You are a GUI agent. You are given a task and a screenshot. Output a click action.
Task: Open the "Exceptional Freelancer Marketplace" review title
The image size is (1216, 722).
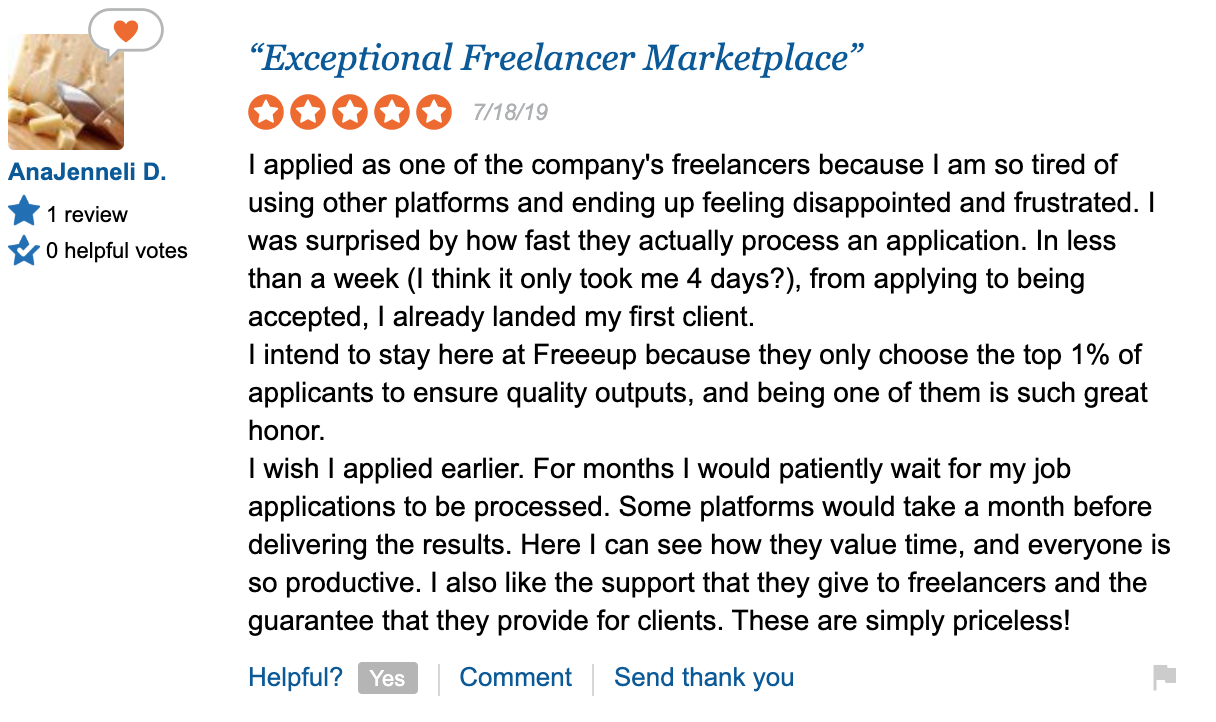(555, 58)
